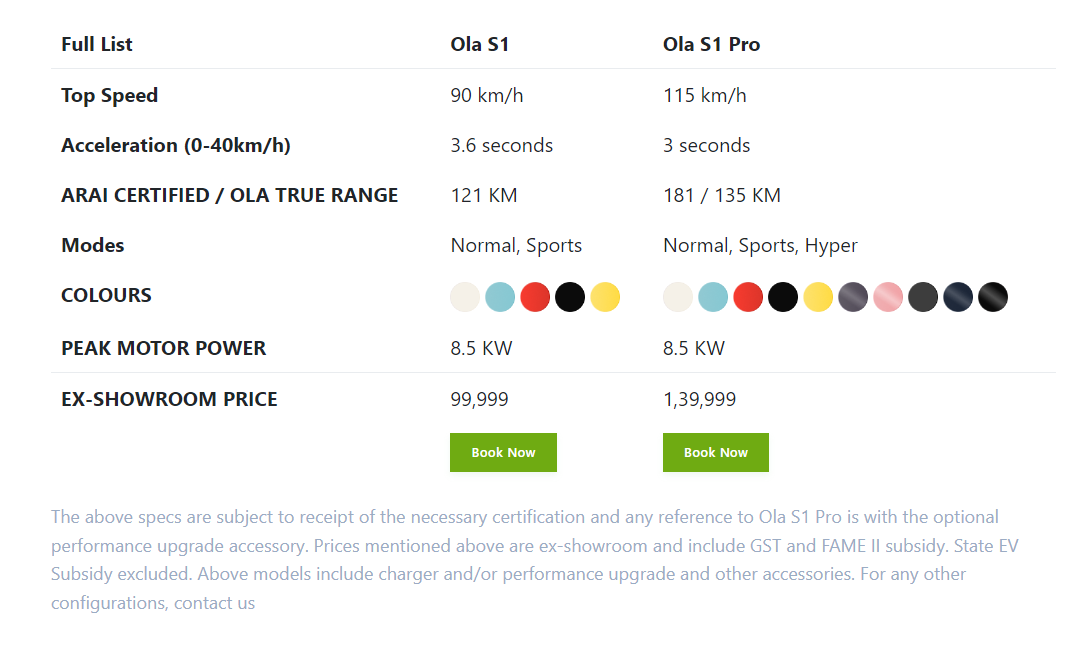Pick the yellow swatch for Ola S1

pos(605,297)
